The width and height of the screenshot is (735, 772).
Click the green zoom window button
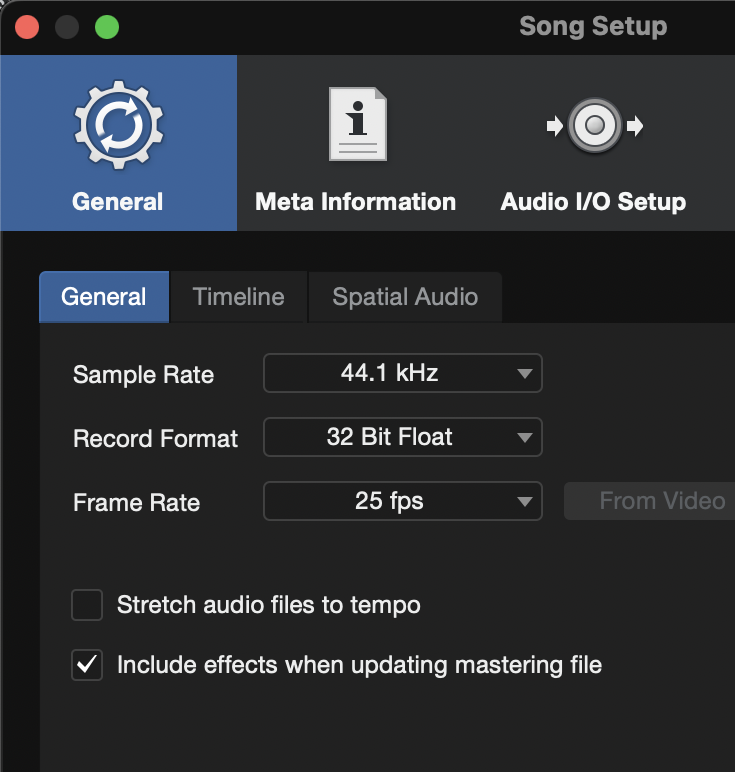click(x=107, y=27)
